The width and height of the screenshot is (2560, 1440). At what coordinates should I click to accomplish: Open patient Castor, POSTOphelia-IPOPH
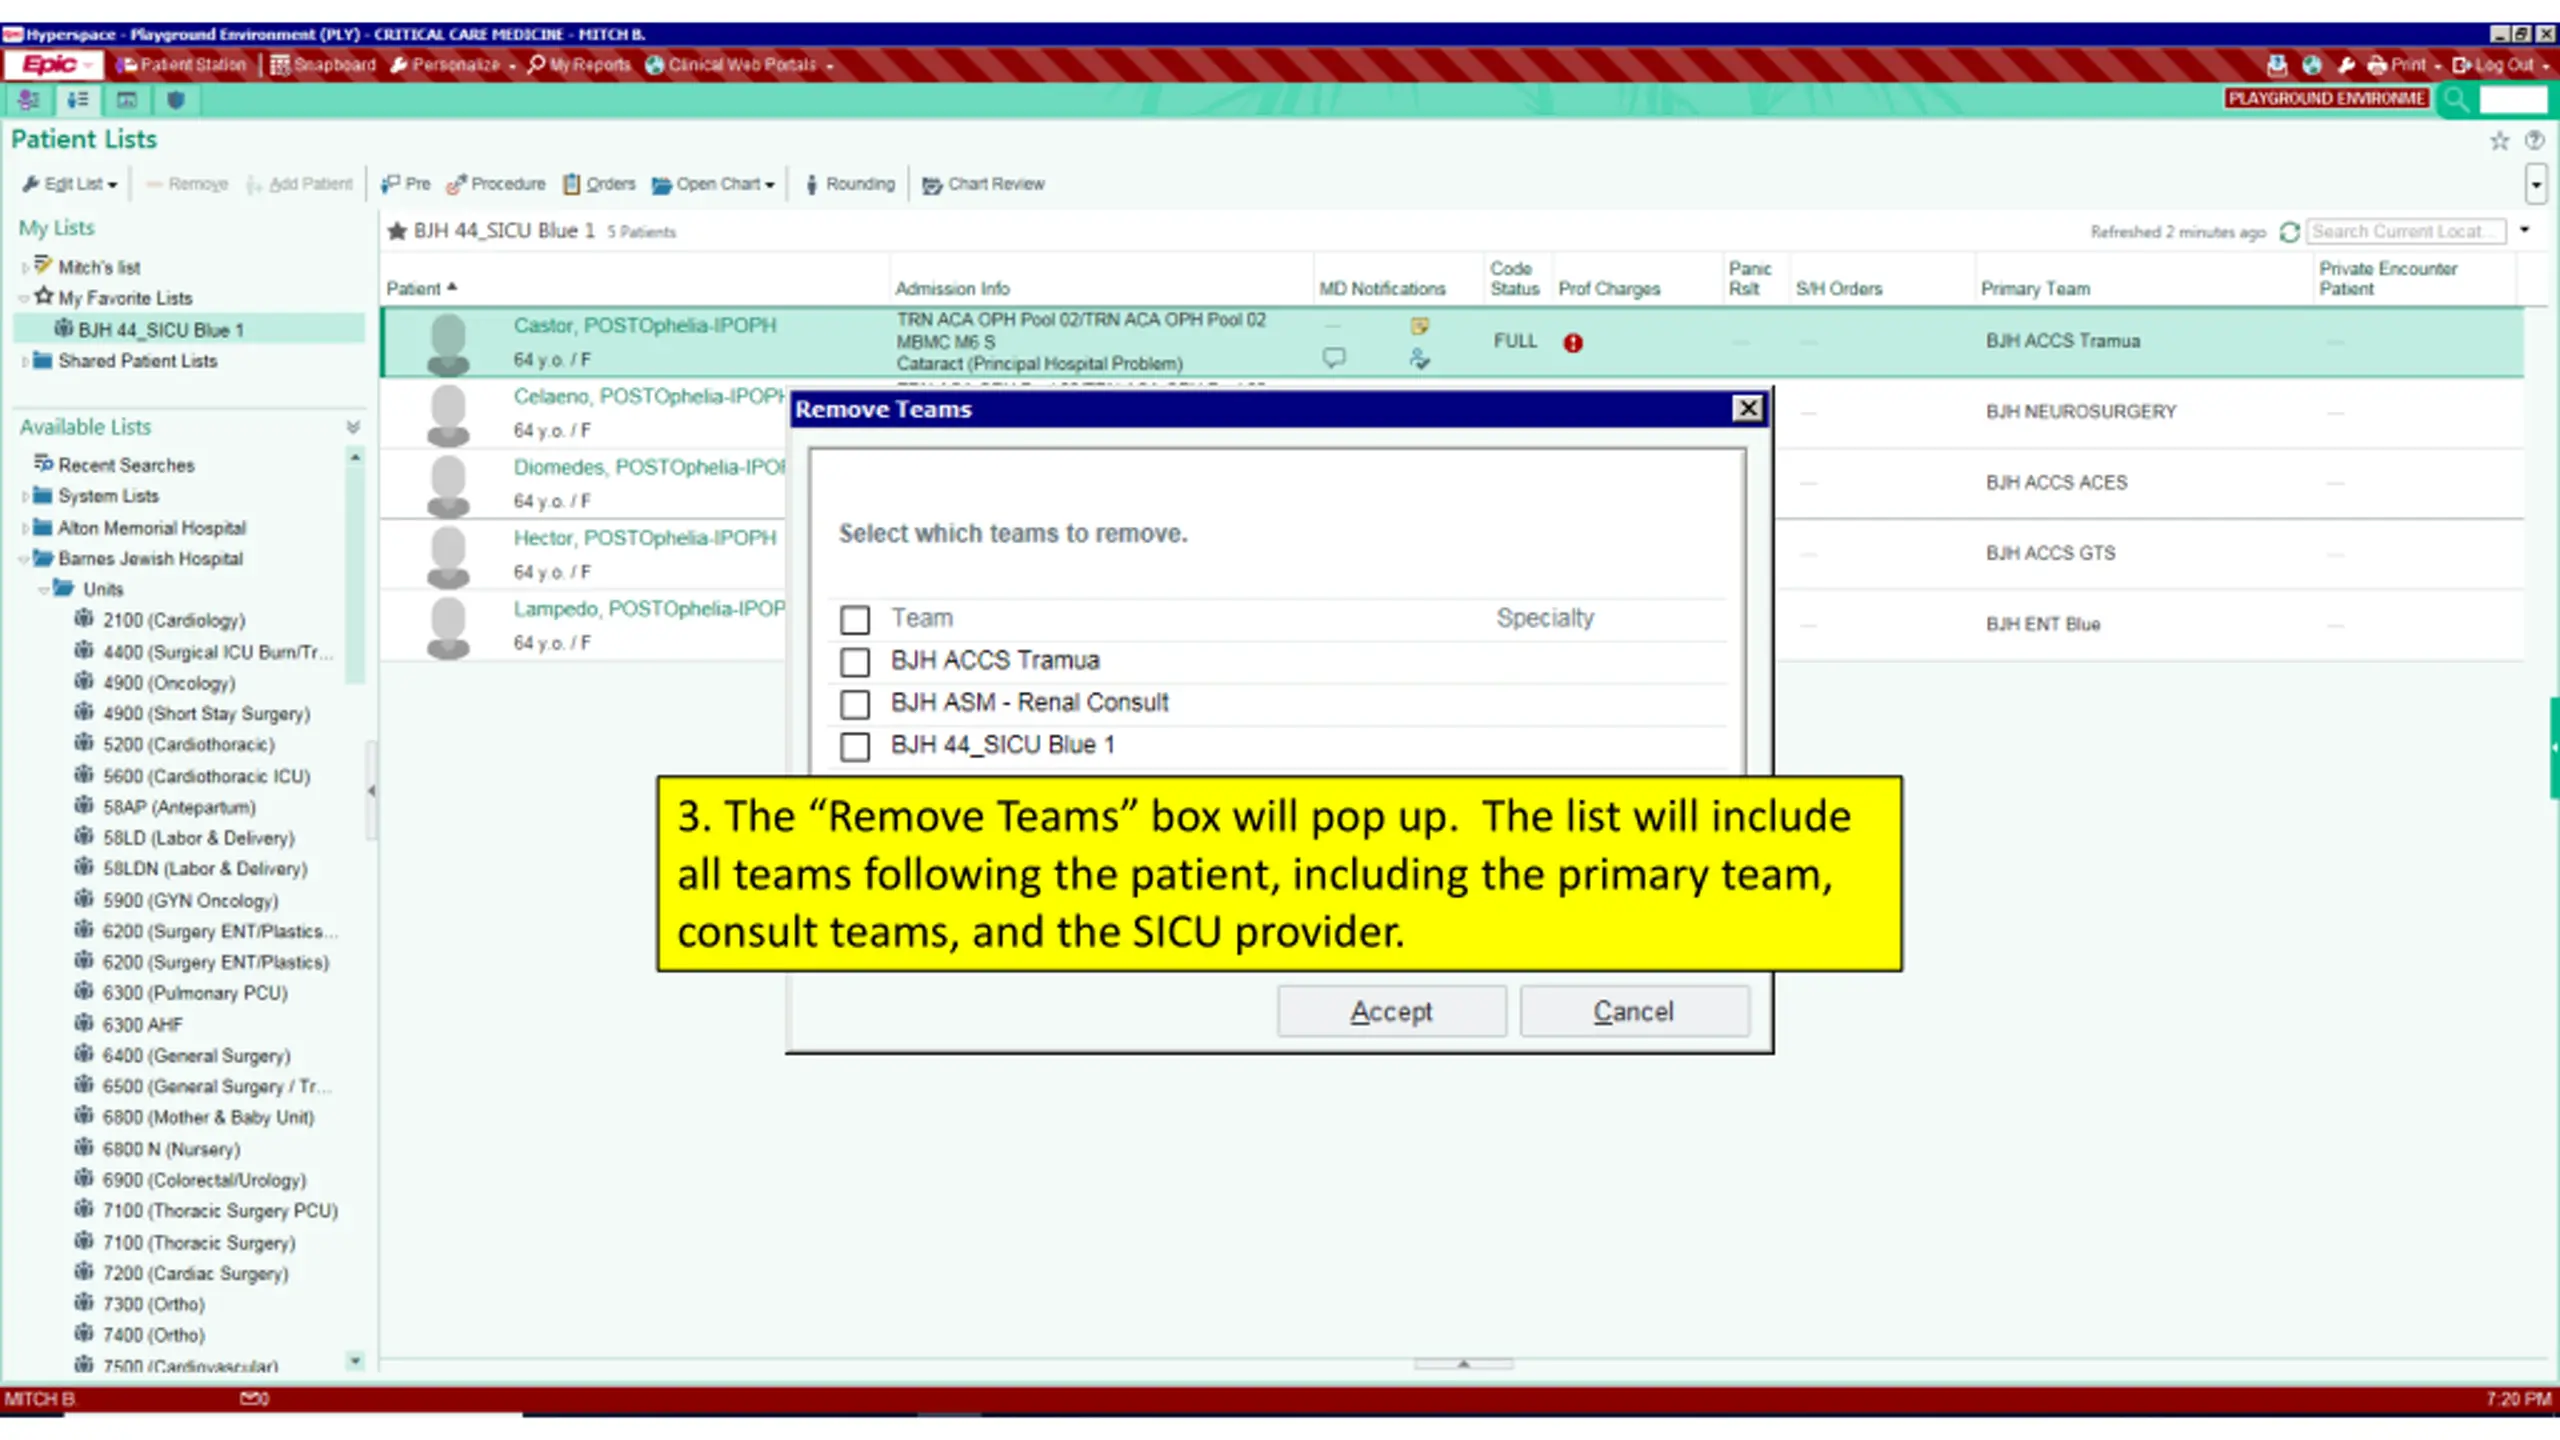pyautogui.click(x=645, y=326)
